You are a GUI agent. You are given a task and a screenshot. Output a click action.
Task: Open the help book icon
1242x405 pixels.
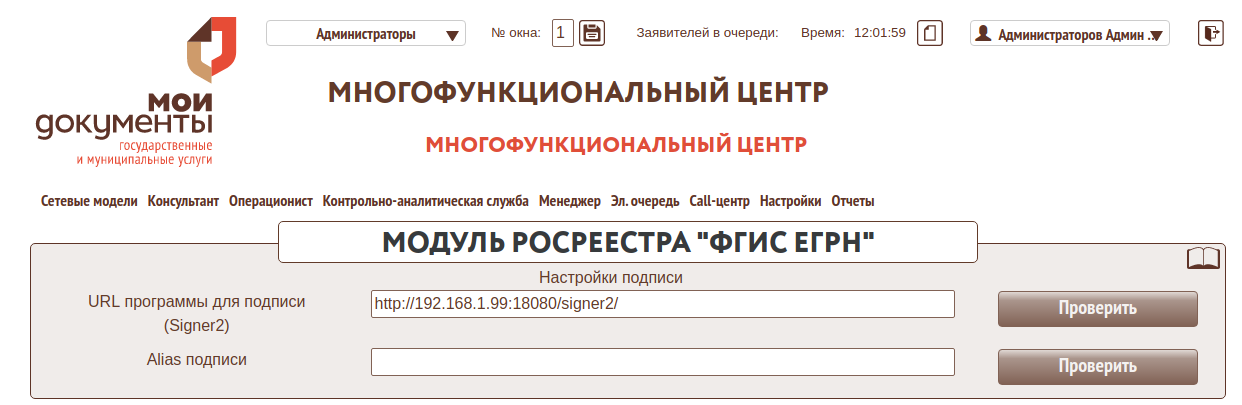(1203, 259)
